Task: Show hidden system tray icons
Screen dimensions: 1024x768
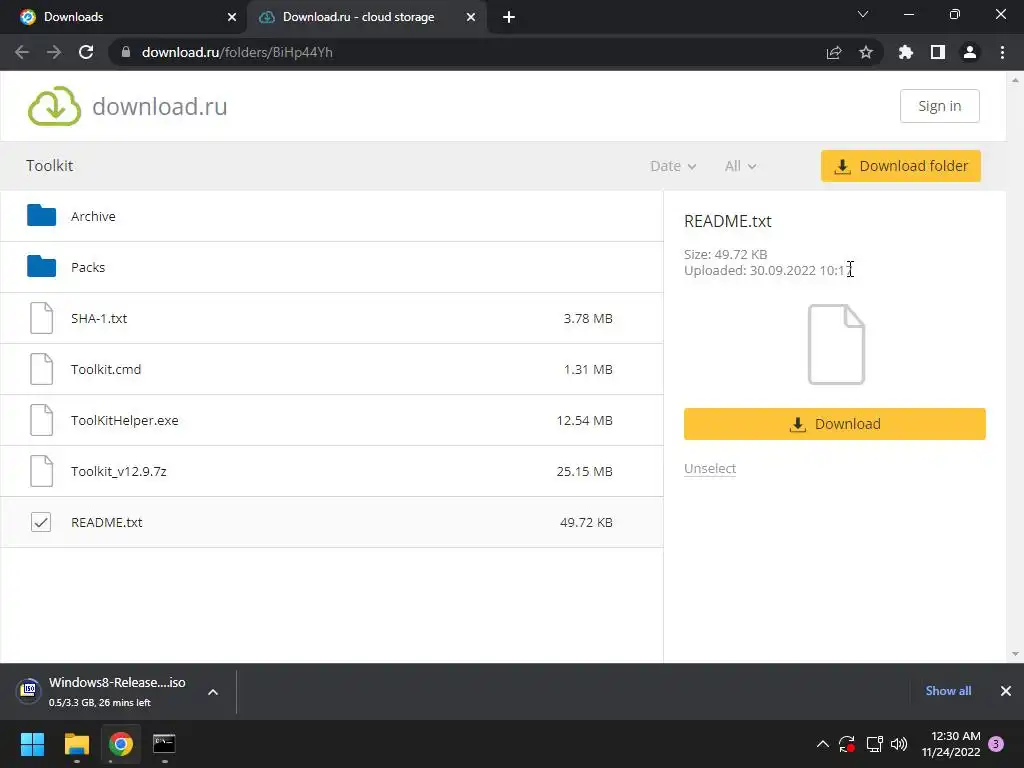Action: (823, 744)
